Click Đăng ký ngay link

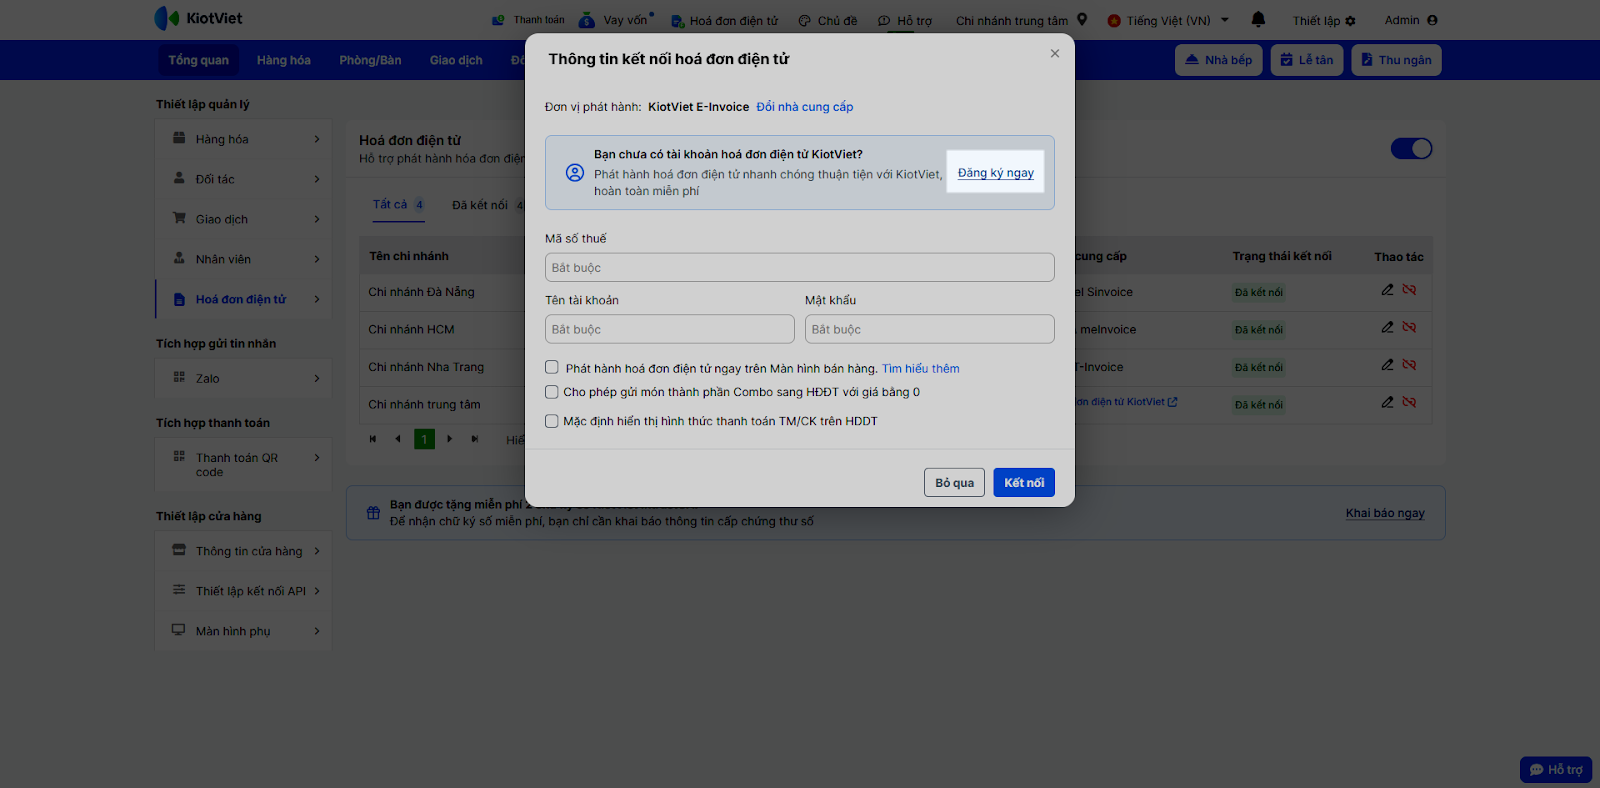[996, 172]
